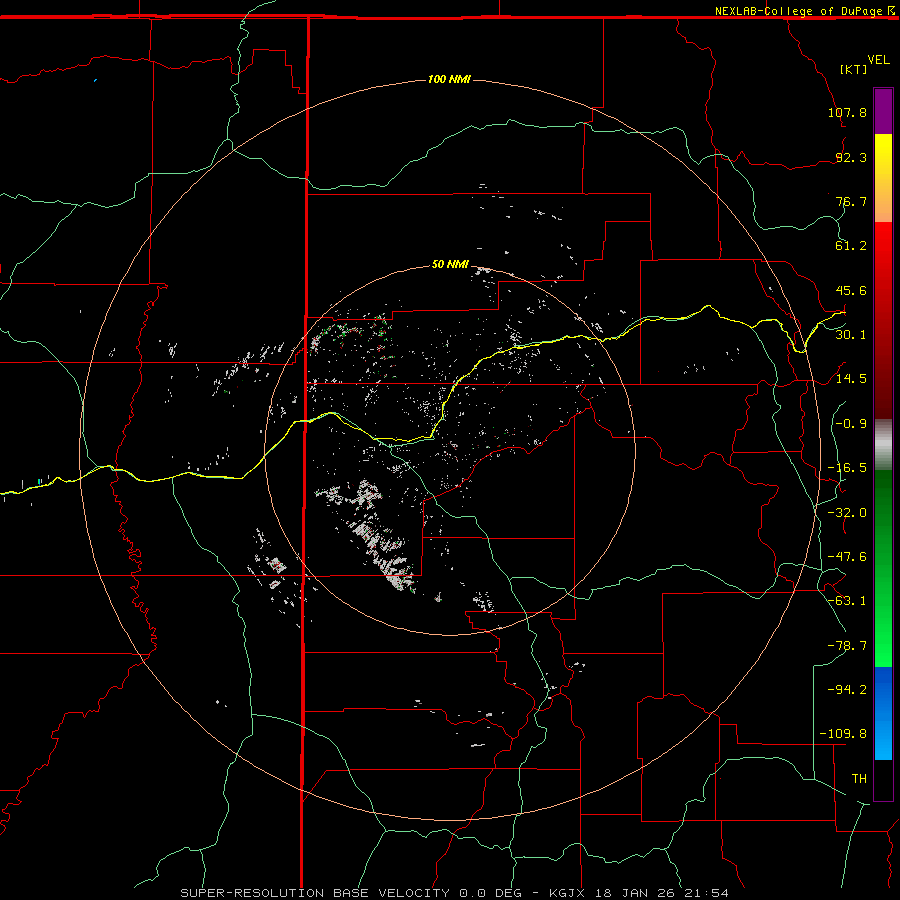Click the 45.6 scale value
The width and height of the screenshot is (900, 900).
(851, 290)
